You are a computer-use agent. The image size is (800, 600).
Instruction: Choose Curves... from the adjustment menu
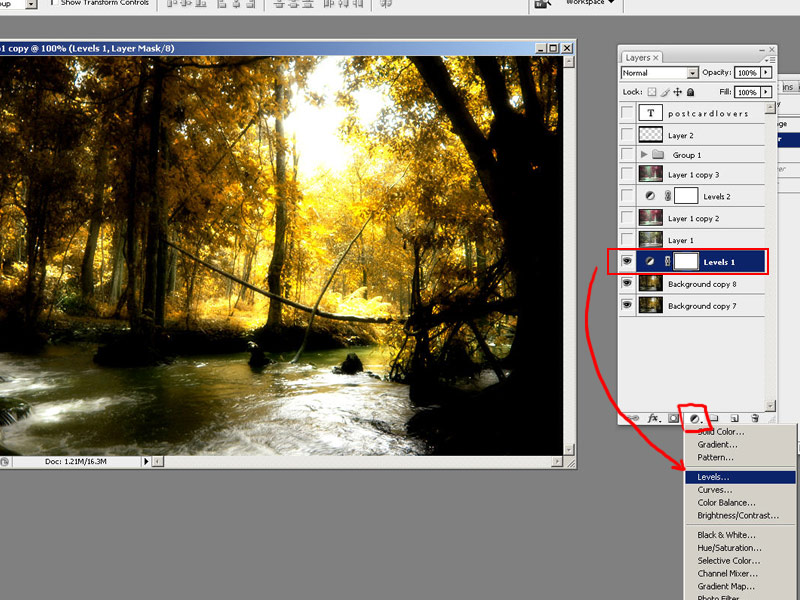[x=740, y=490]
